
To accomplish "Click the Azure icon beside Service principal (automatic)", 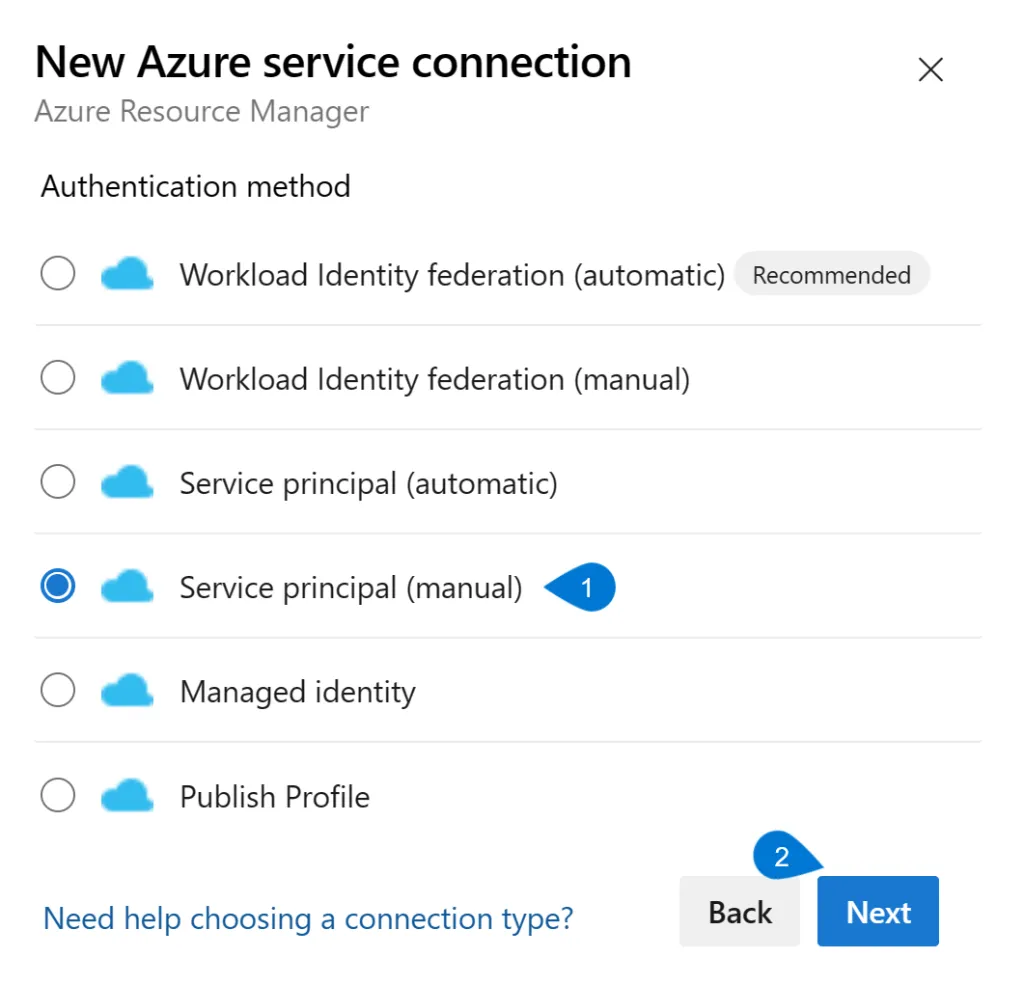I will coord(126,482).
